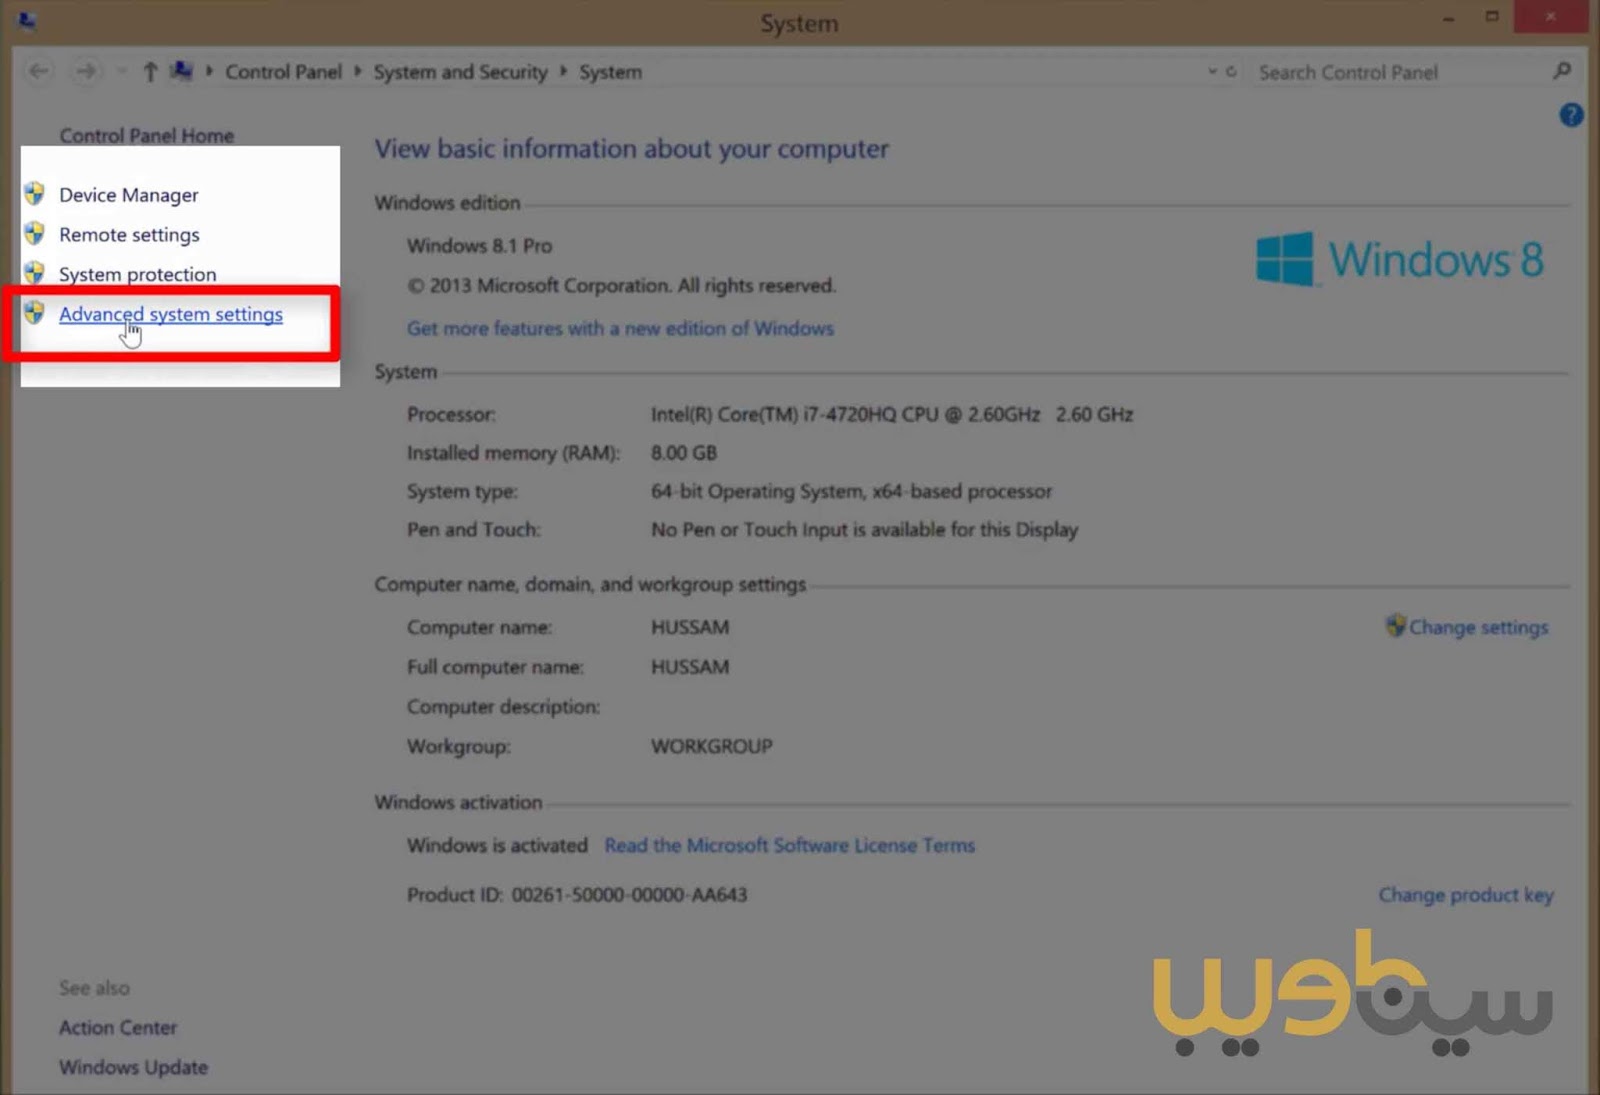Expand the chevron after Control Panel breadcrumb
The height and width of the screenshot is (1095, 1600).
pyautogui.click(x=357, y=71)
